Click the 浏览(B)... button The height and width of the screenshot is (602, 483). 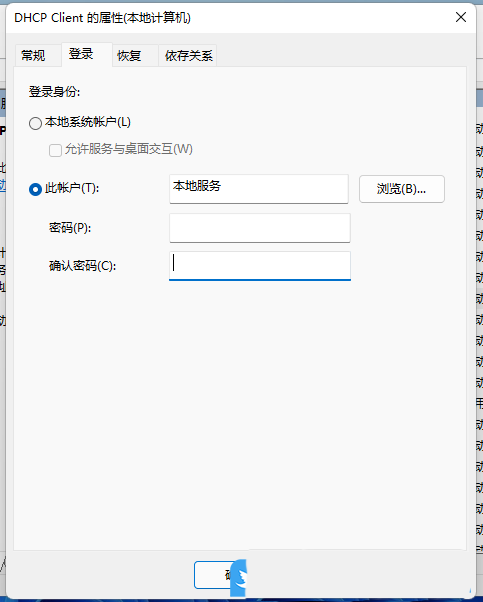click(x=402, y=189)
